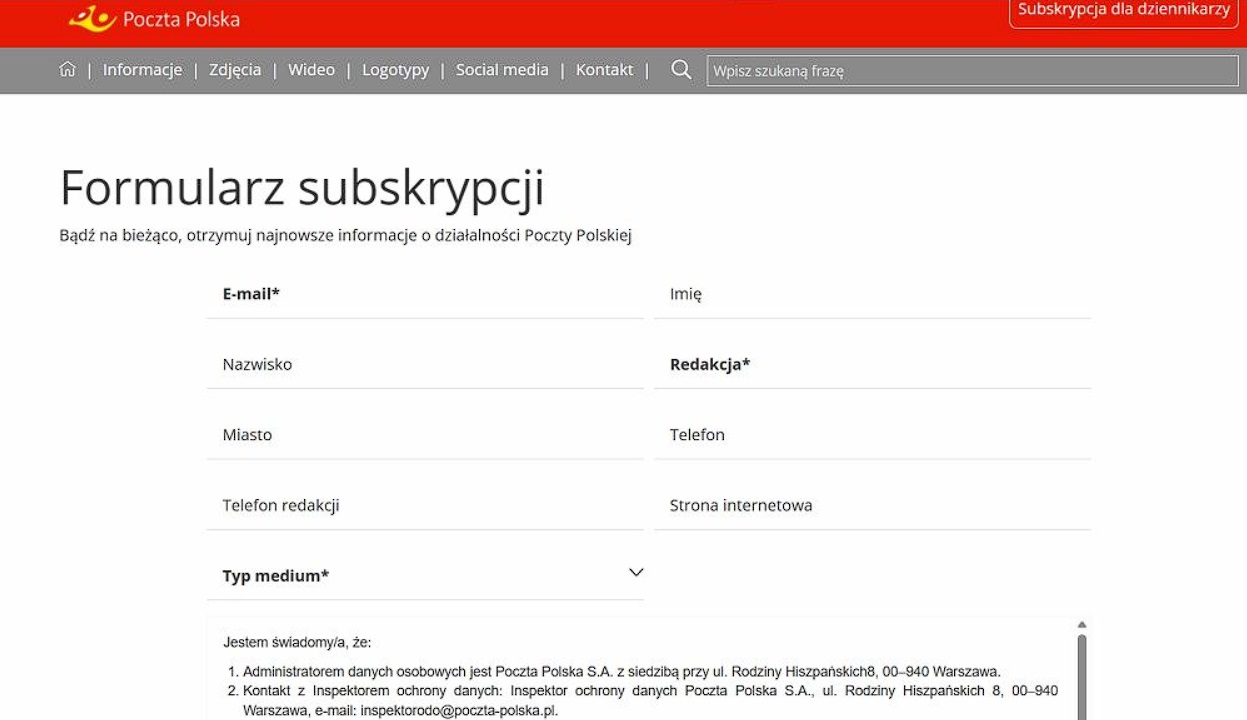Click into the E-mail field

[425, 295]
